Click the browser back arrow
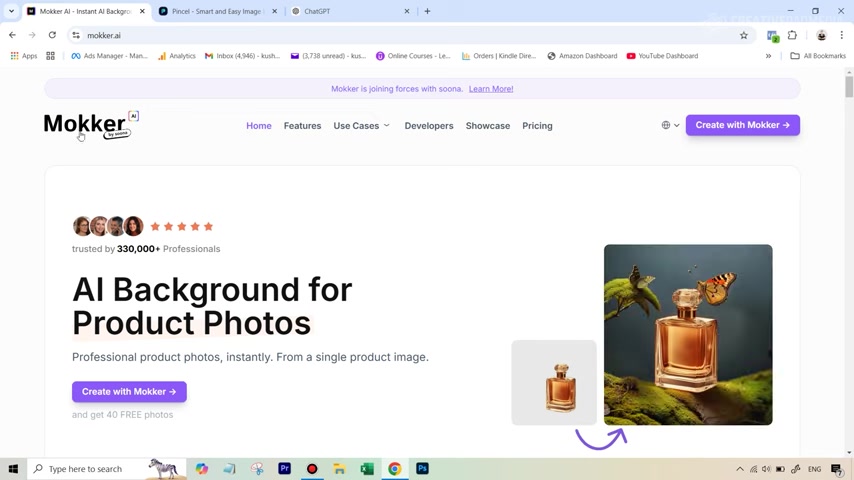The height and width of the screenshot is (480, 854). [x=12, y=35]
